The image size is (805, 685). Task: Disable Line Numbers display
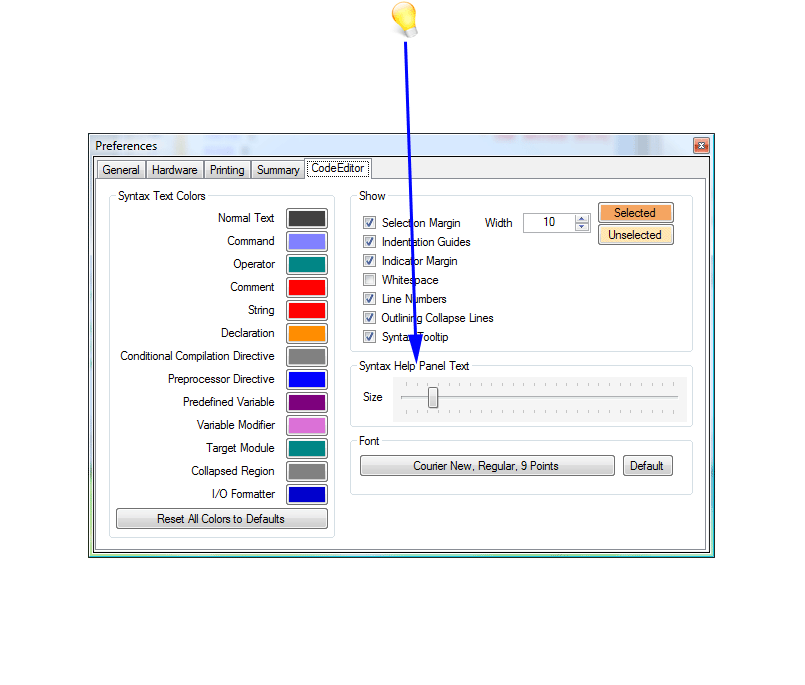369,298
